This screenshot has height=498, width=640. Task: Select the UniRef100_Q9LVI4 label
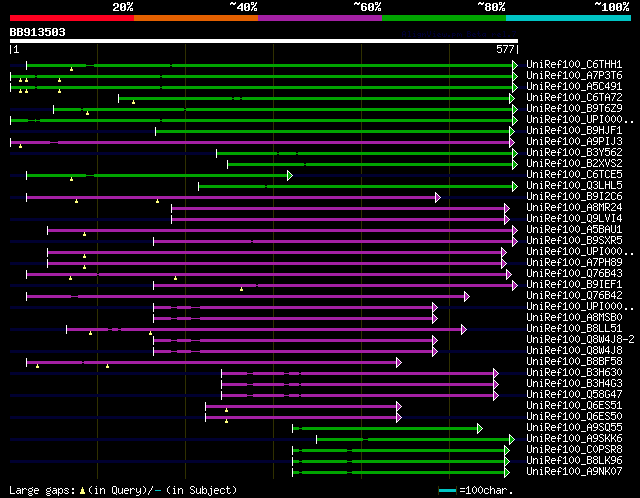pyautogui.click(x=574, y=219)
